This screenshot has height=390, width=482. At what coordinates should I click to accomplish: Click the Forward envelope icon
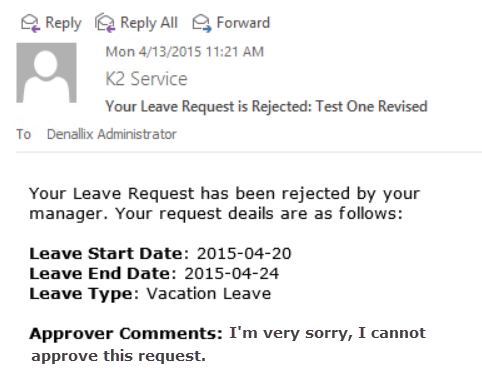tap(202, 23)
